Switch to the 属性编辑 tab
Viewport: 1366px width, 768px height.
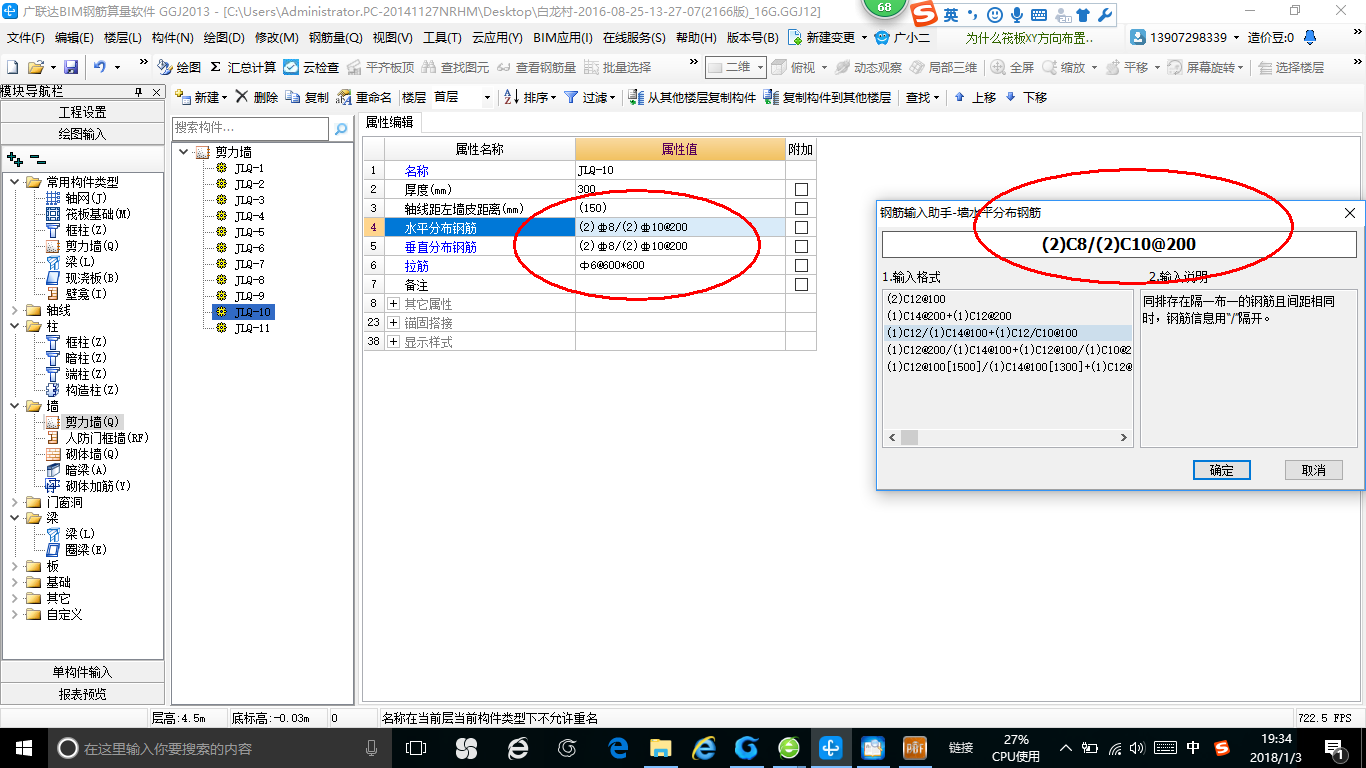coord(389,122)
